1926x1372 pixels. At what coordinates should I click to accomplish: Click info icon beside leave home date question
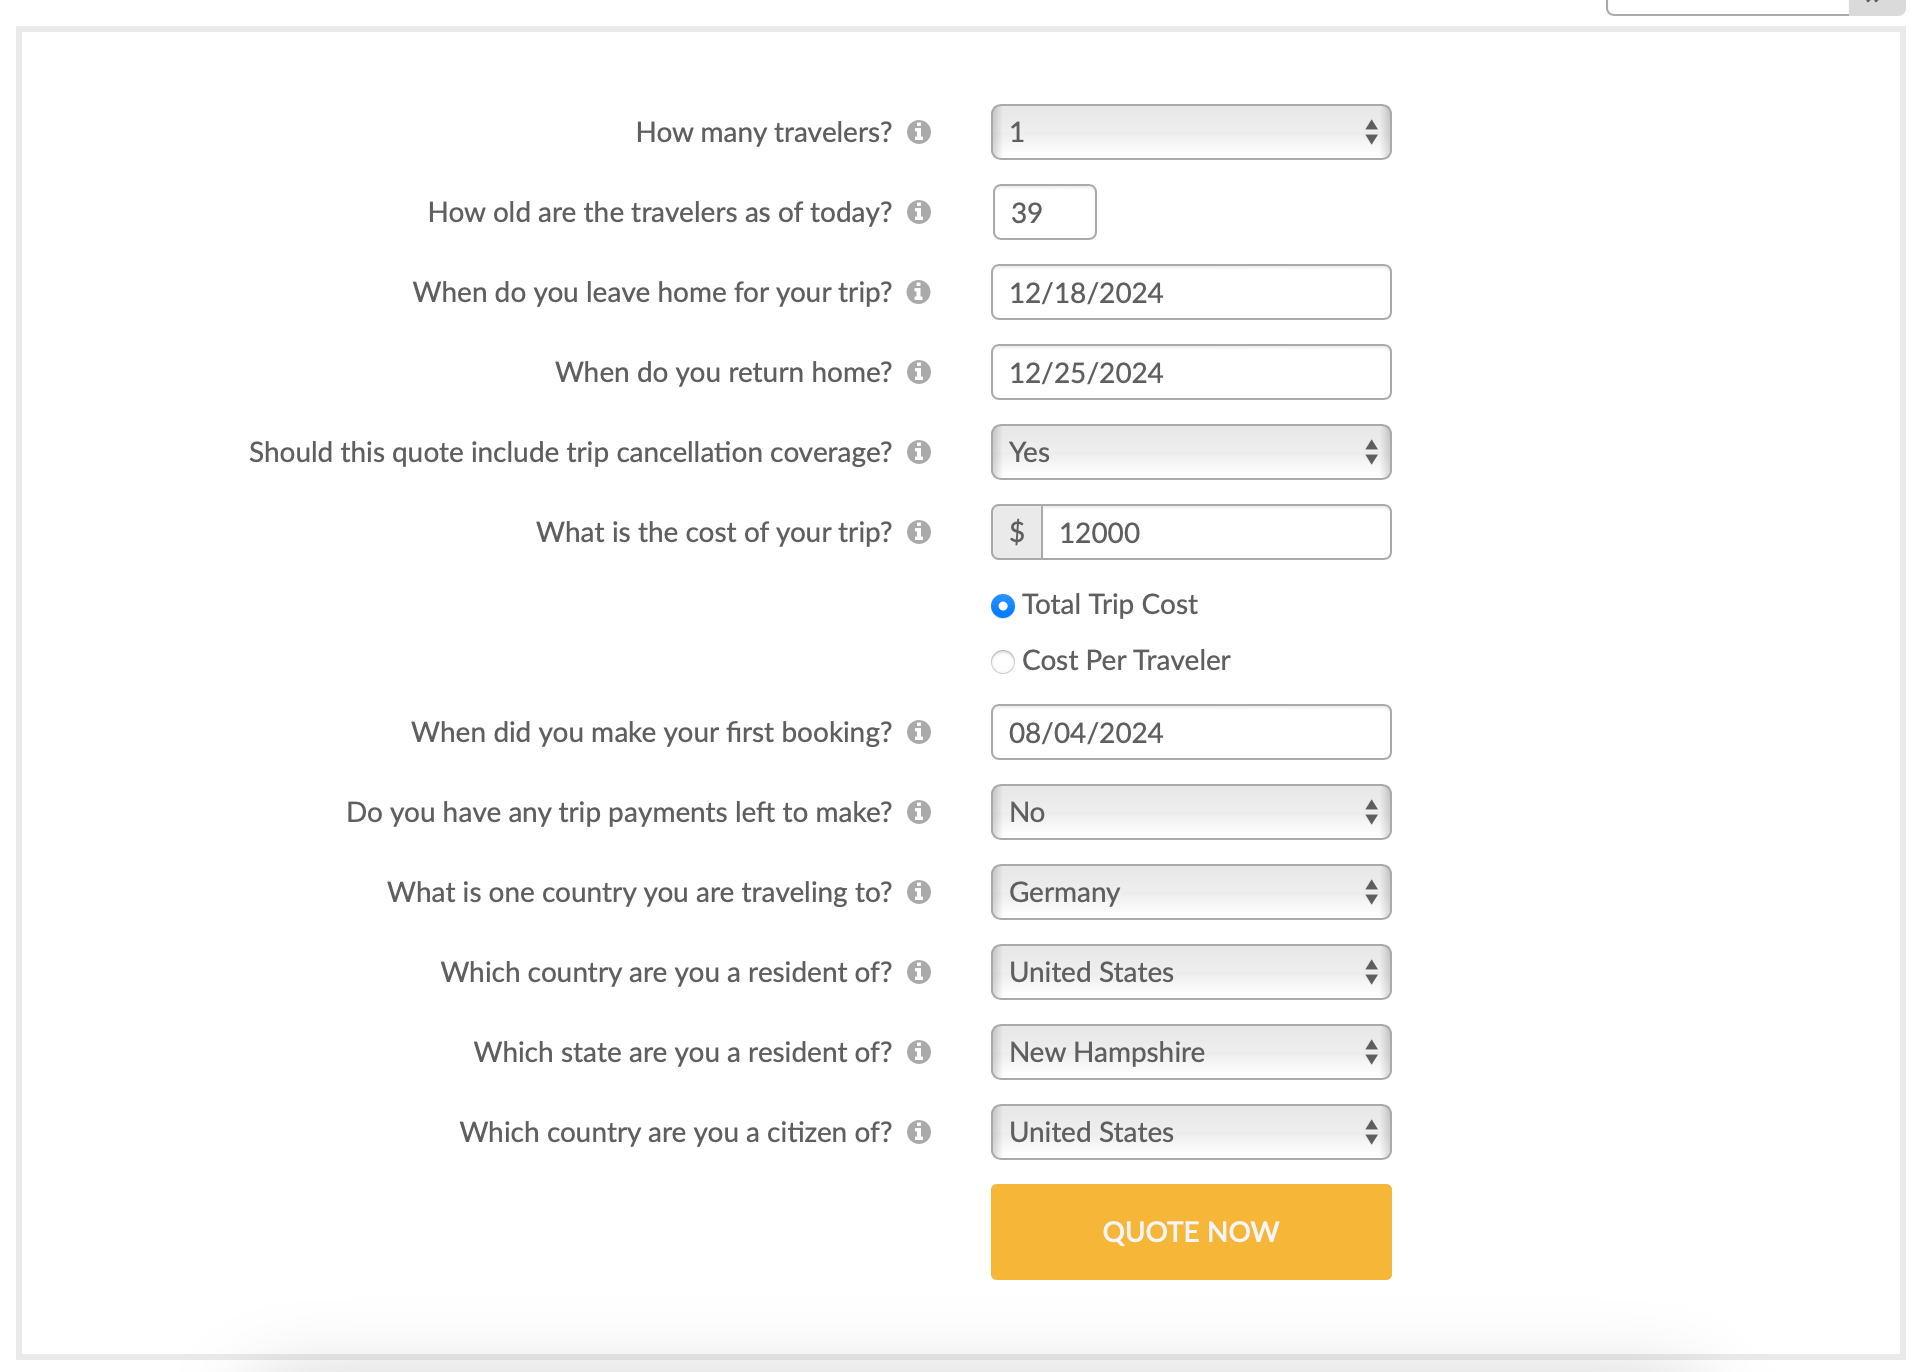[x=919, y=292]
